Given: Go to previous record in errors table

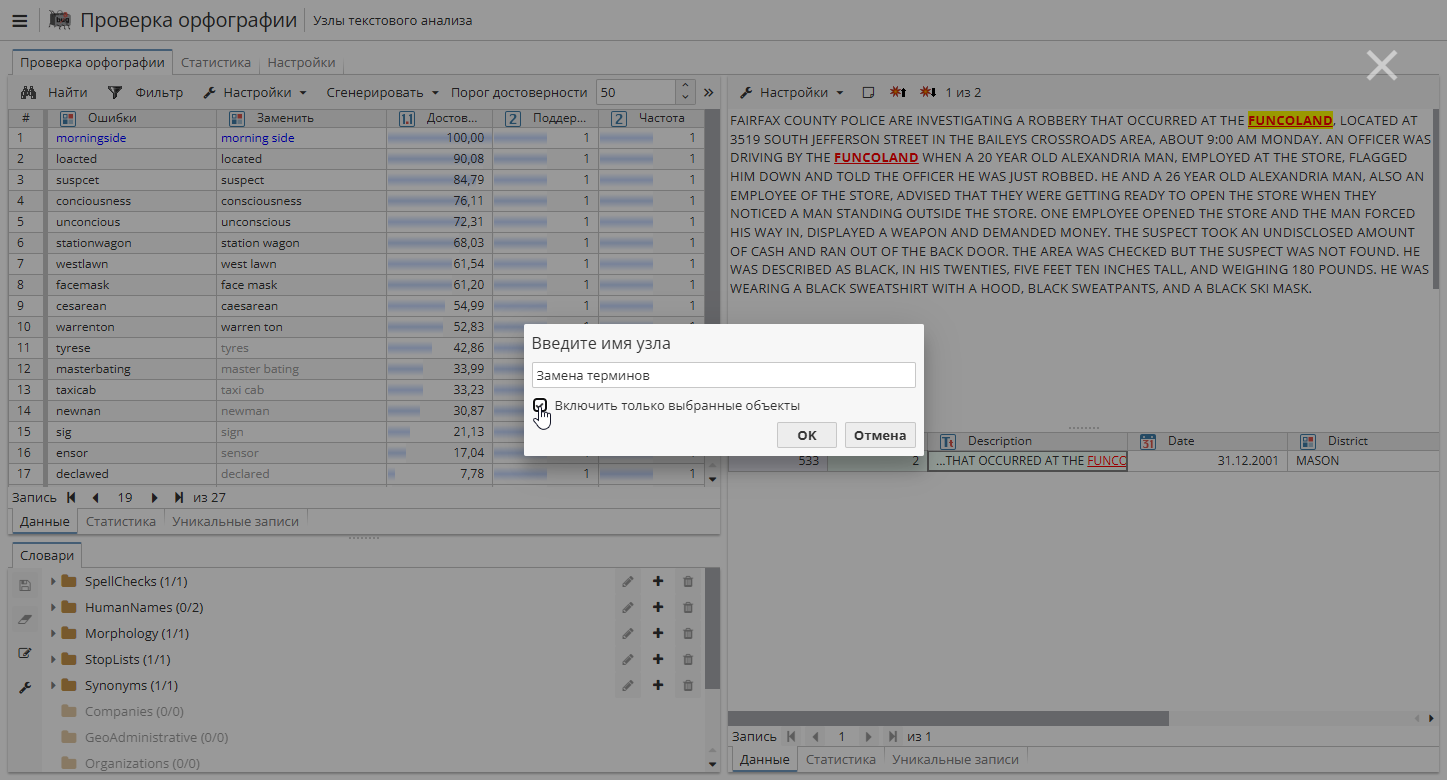Looking at the screenshot, I should tap(96, 497).
